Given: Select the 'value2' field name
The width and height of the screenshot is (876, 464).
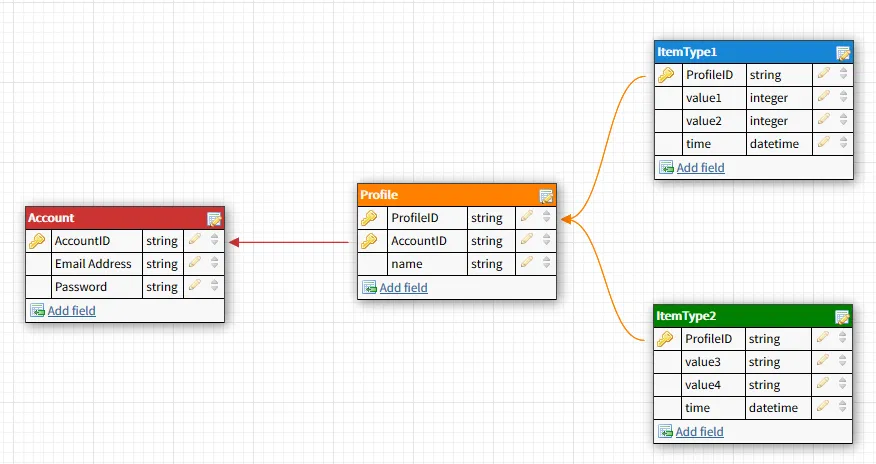Looking at the screenshot, I should (704, 121).
